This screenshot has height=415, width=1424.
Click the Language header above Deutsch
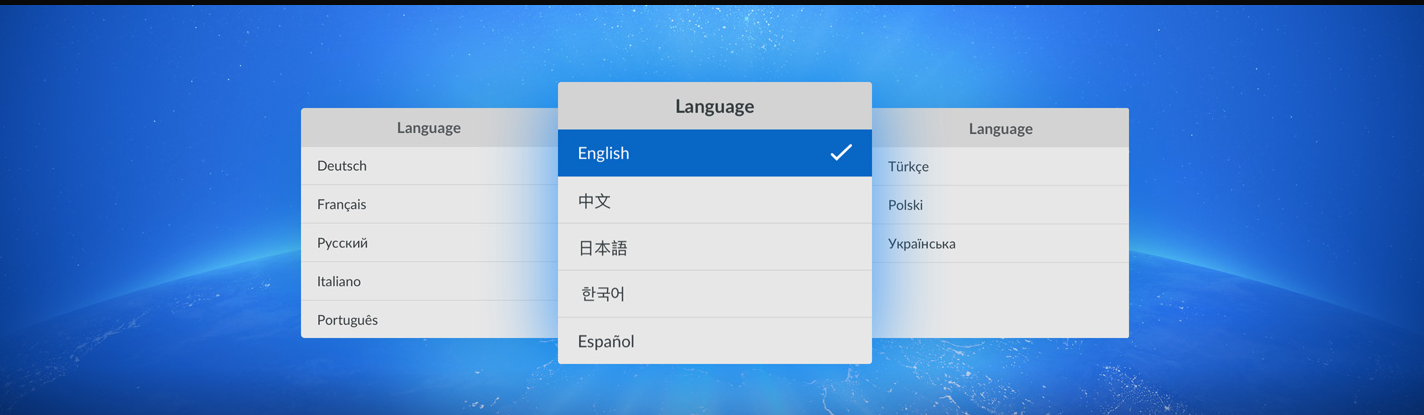(x=428, y=128)
